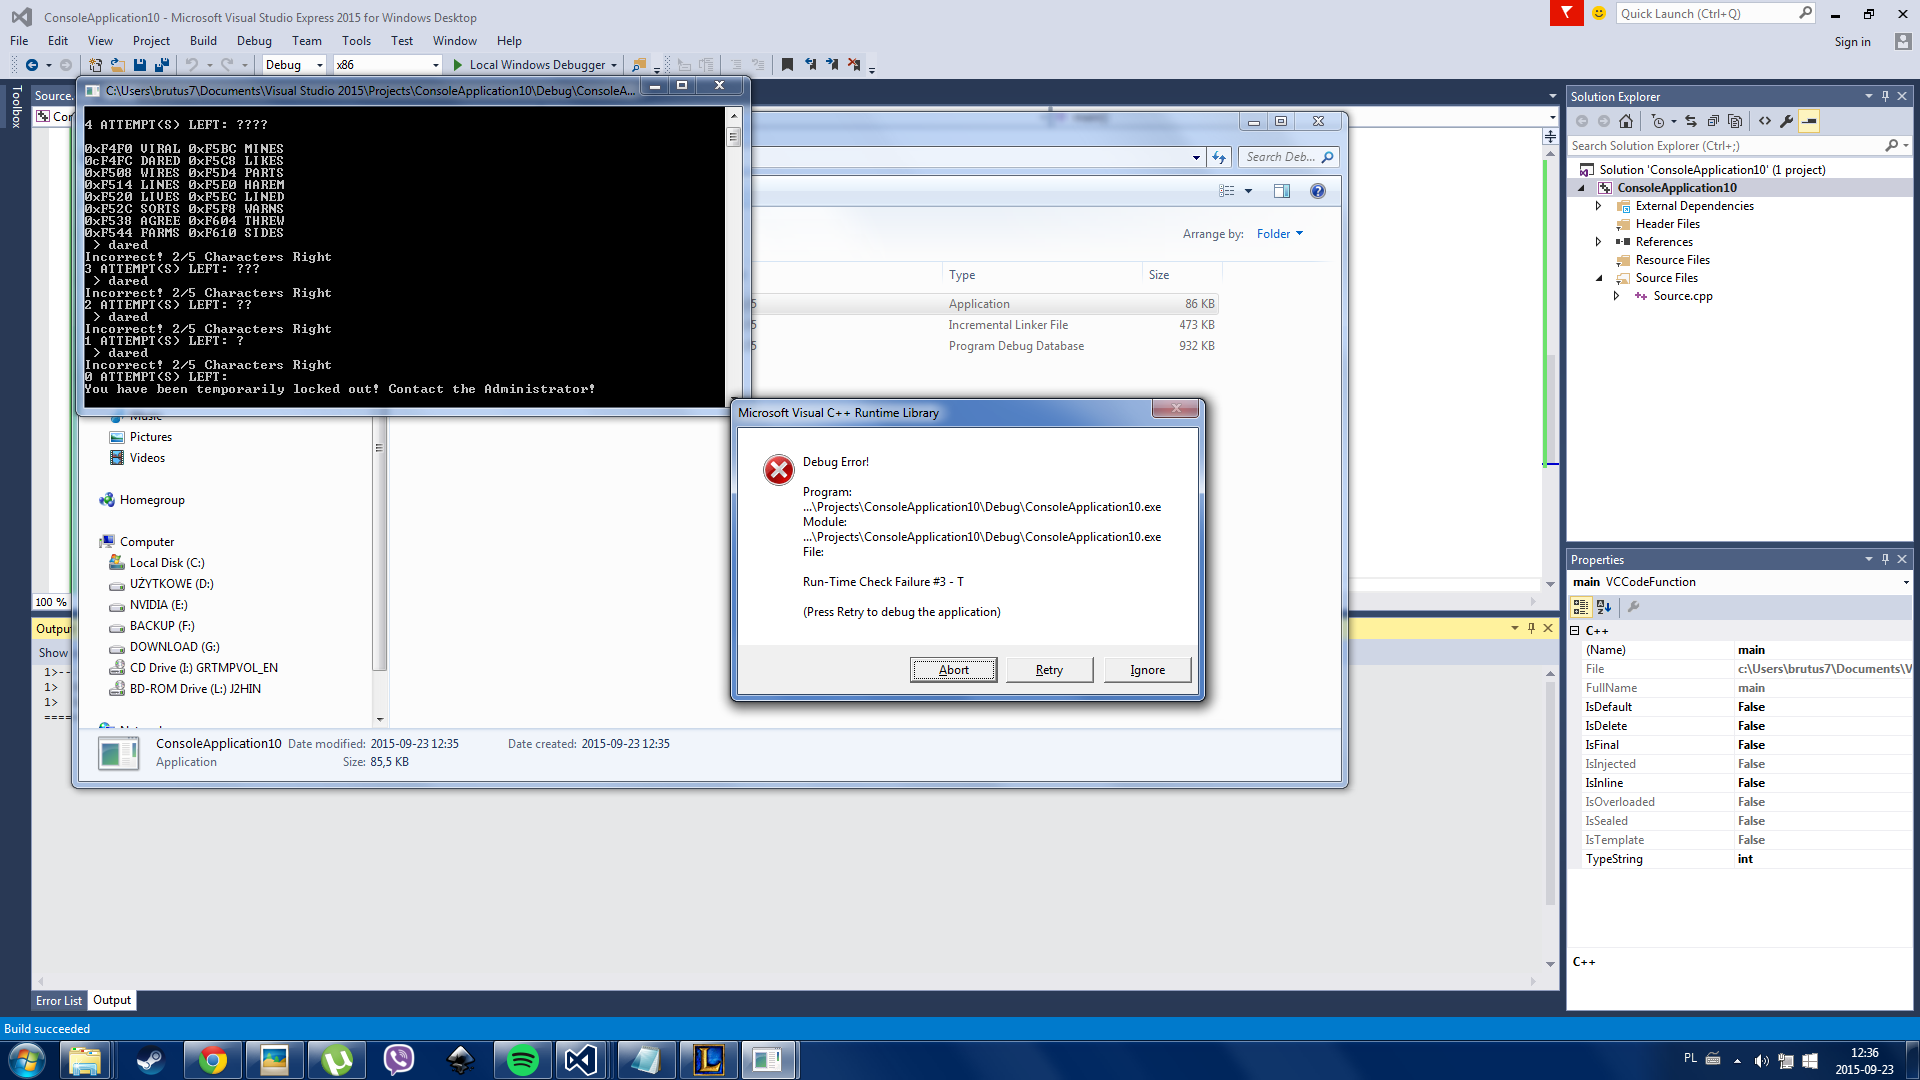
Task: Expand External Dependencies tree node
Action: 1598,206
